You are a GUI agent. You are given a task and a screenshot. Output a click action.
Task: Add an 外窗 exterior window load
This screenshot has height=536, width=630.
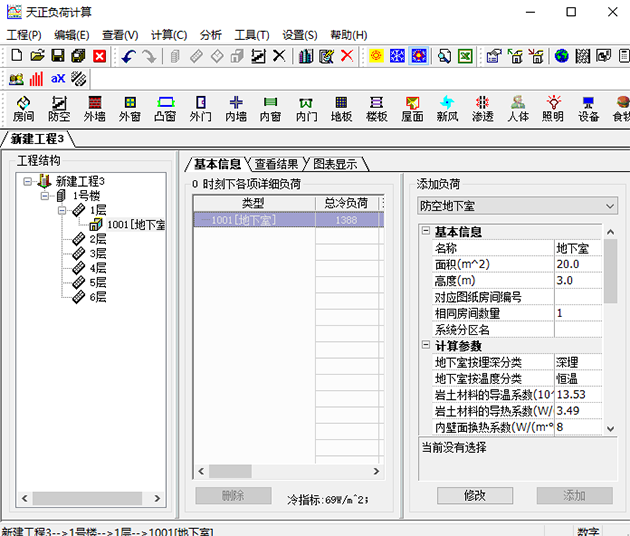[130, 108]
